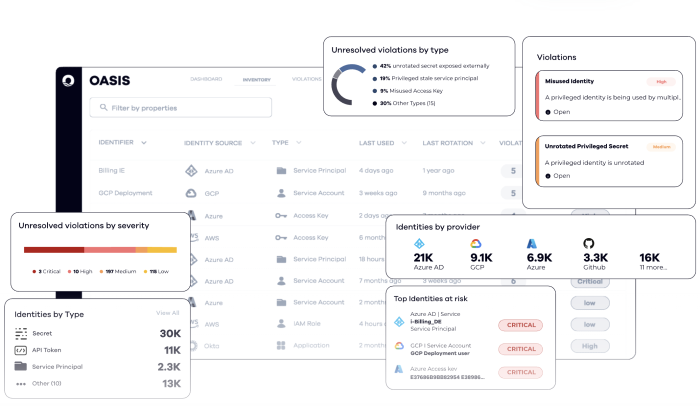Select the Inventory tab

pos(256,78)
